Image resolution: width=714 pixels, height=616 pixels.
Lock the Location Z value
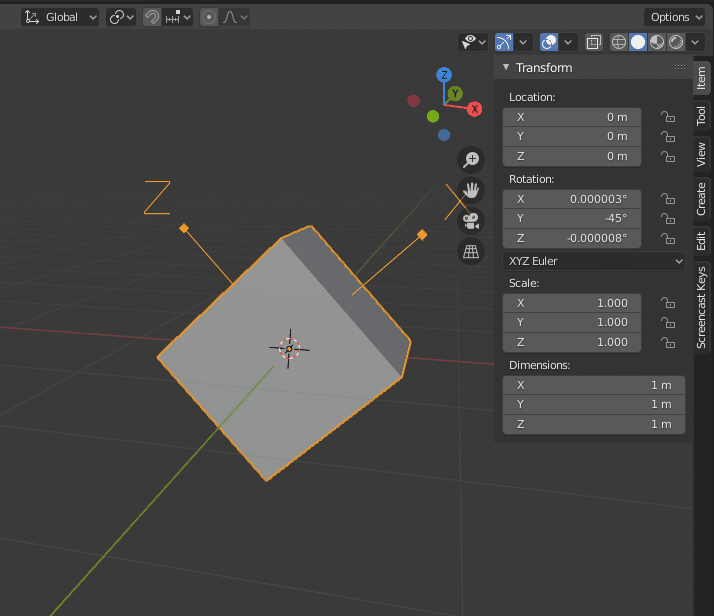tap(668, 157)
